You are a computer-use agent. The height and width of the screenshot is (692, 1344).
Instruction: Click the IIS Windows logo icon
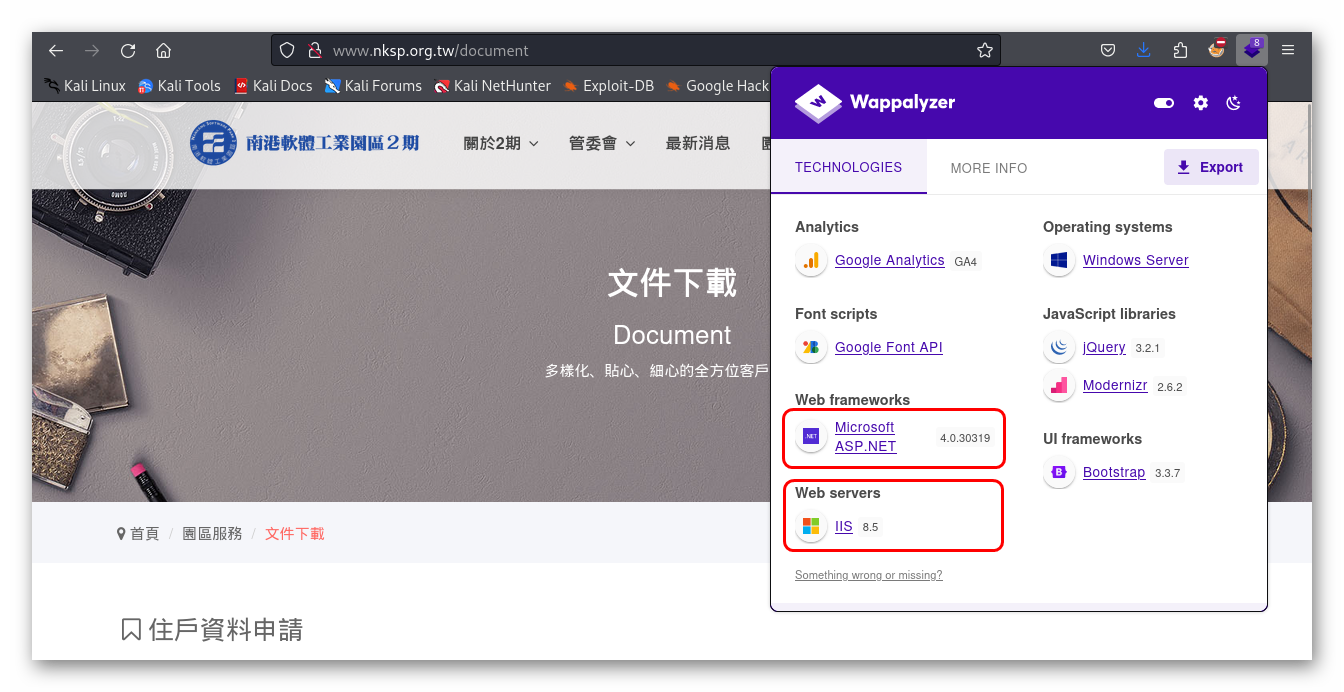tap(811, 526)
